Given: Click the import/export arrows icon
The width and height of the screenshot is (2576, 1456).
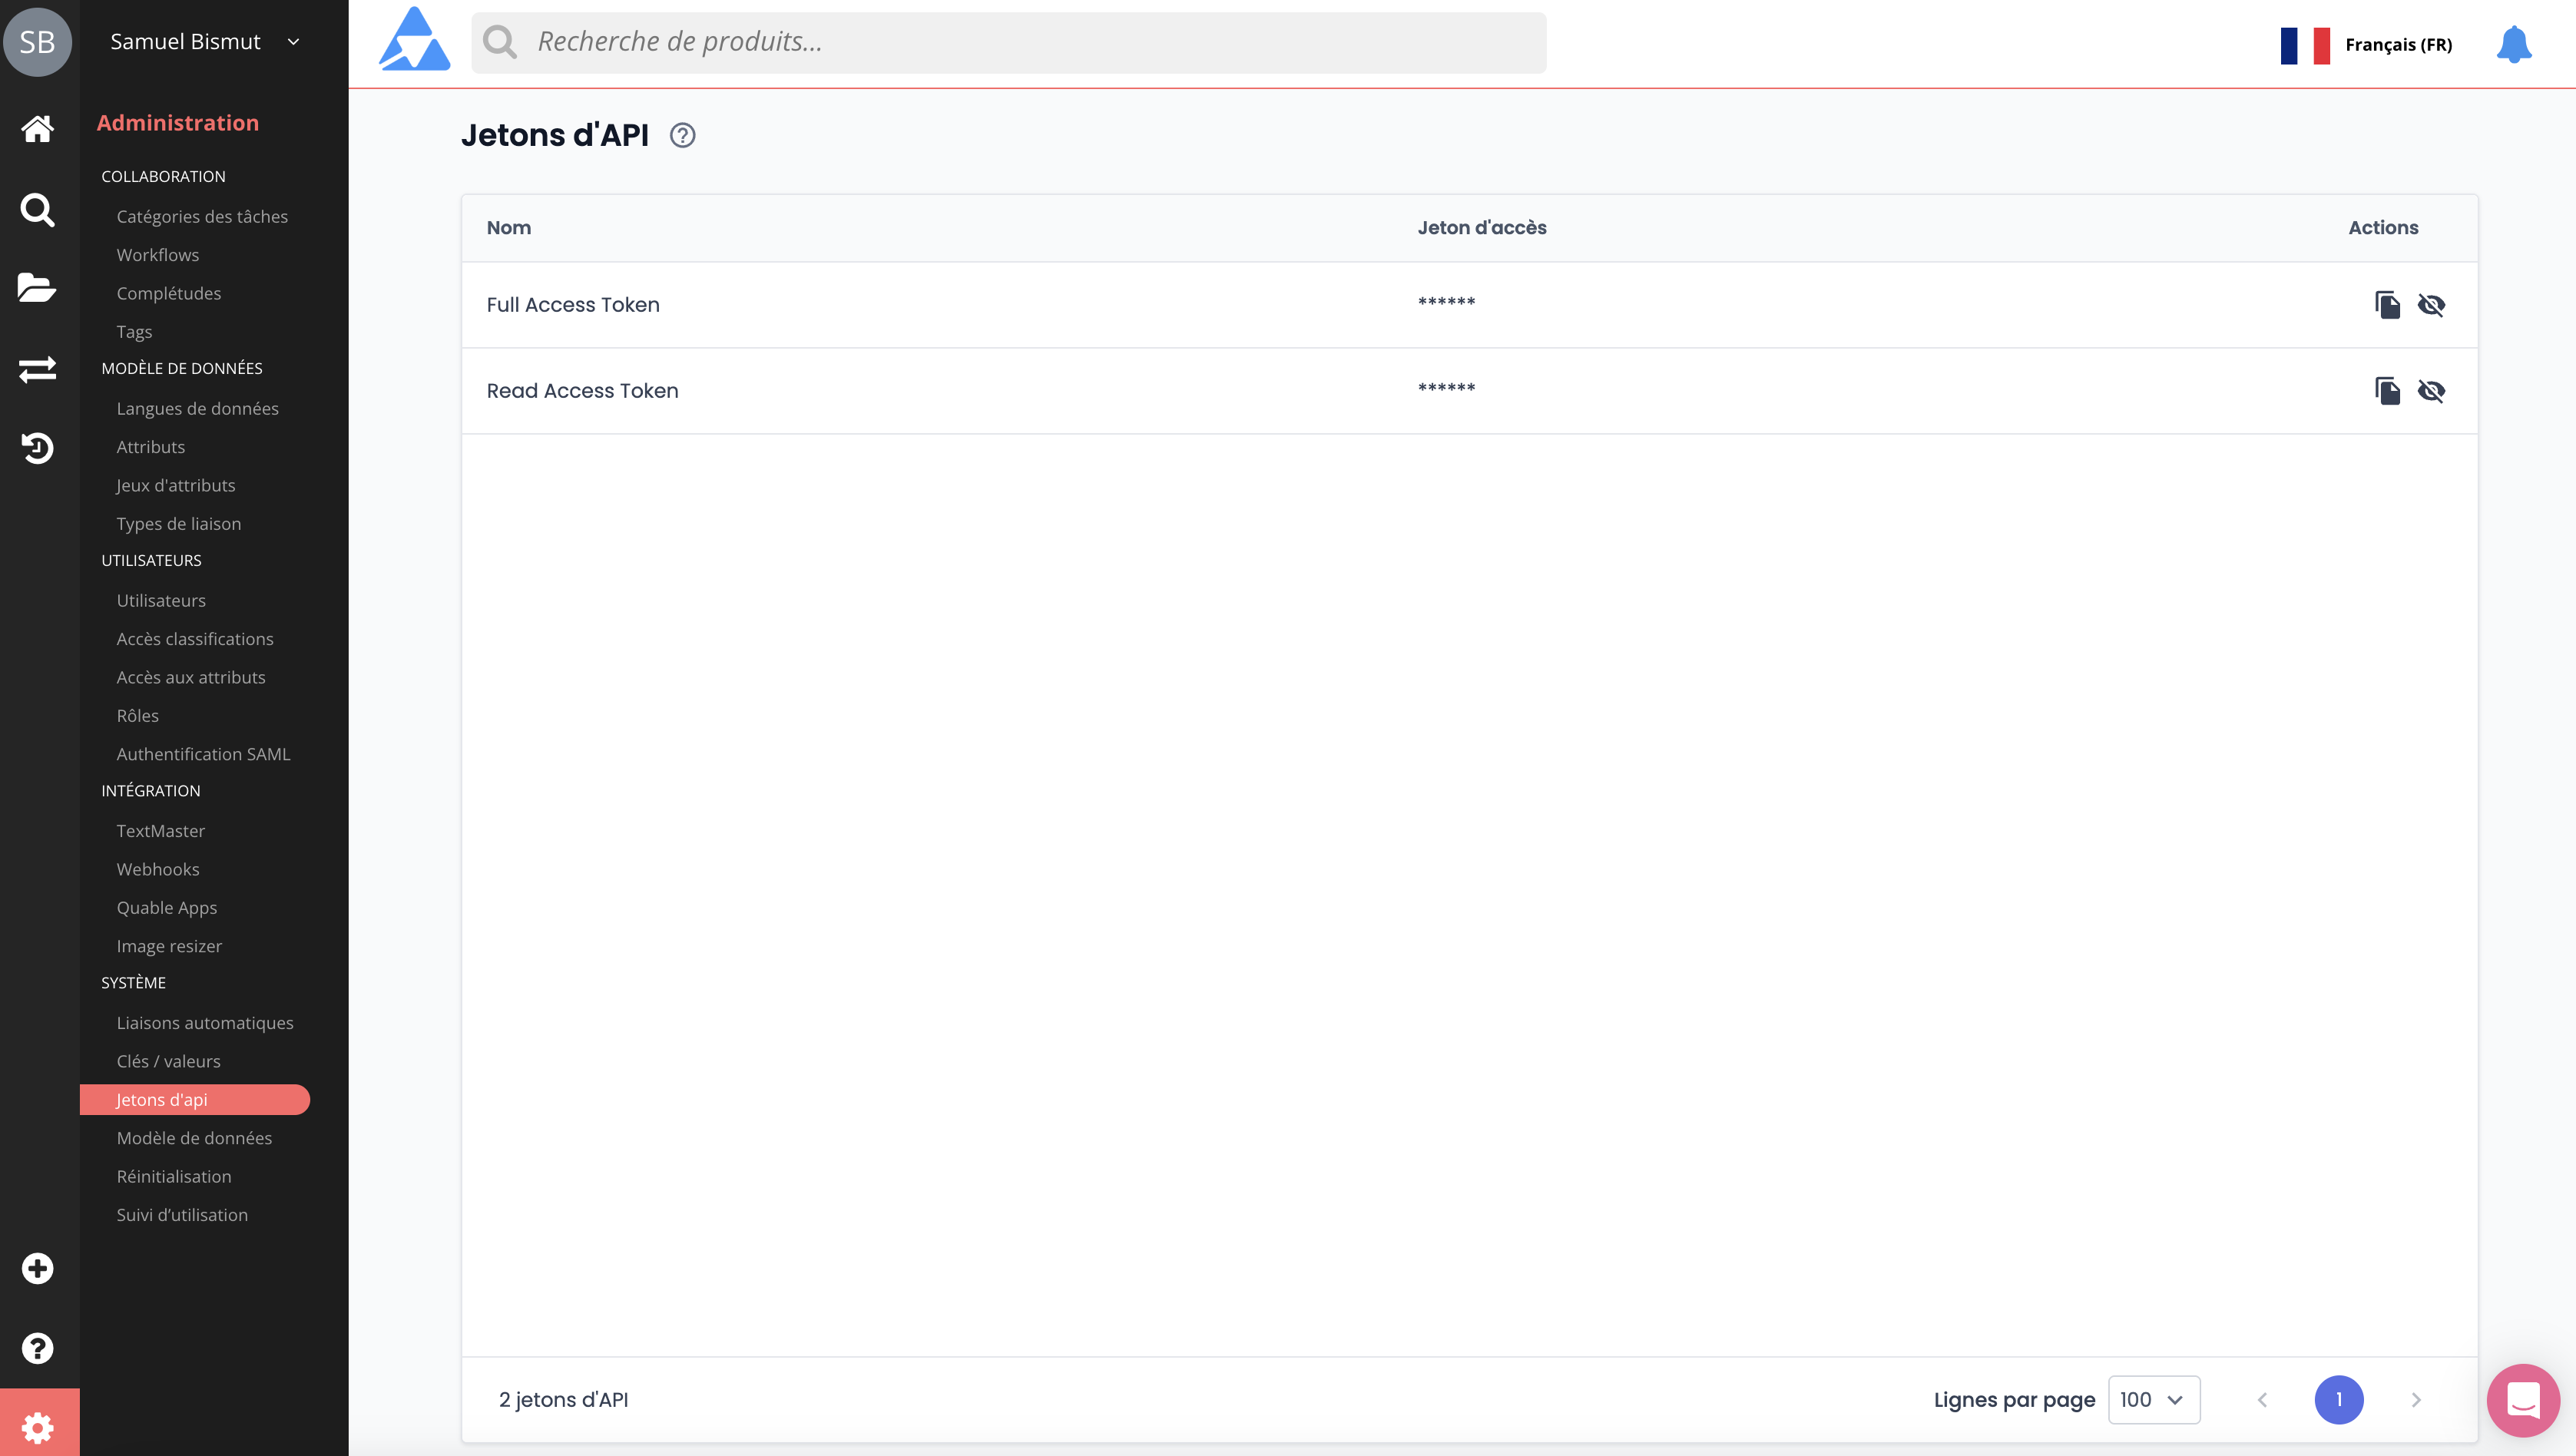Looking at the screenshot, I should pos(38,369).
